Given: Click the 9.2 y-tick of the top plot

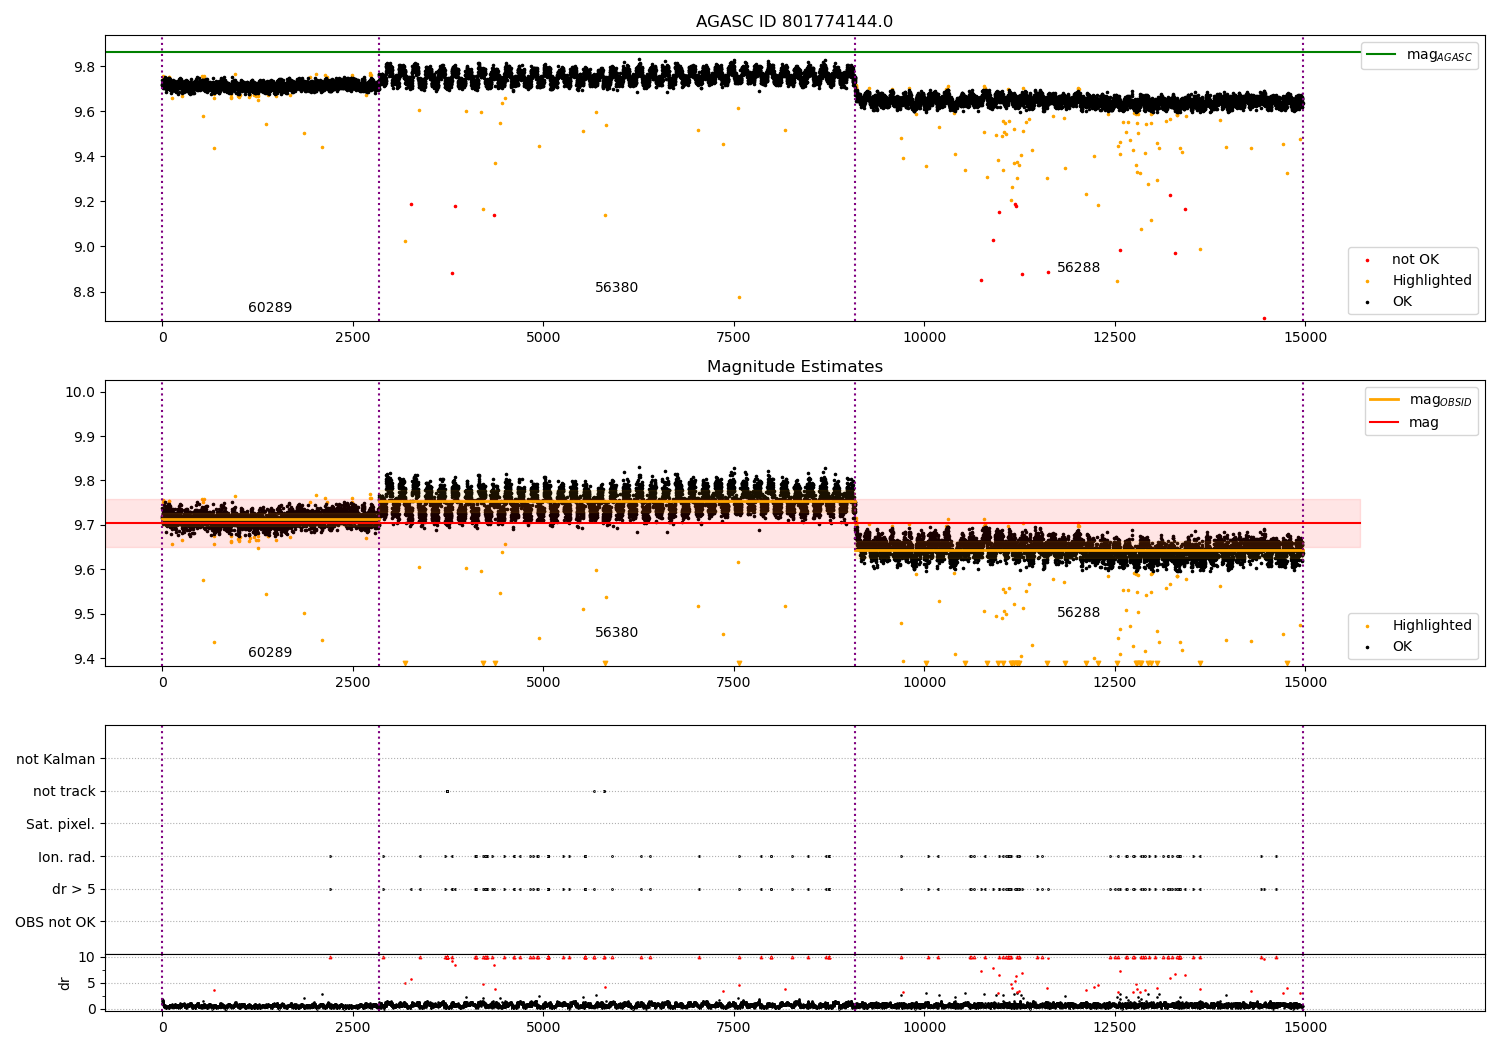Looking at the screenshot, I should tap(84, 202).
